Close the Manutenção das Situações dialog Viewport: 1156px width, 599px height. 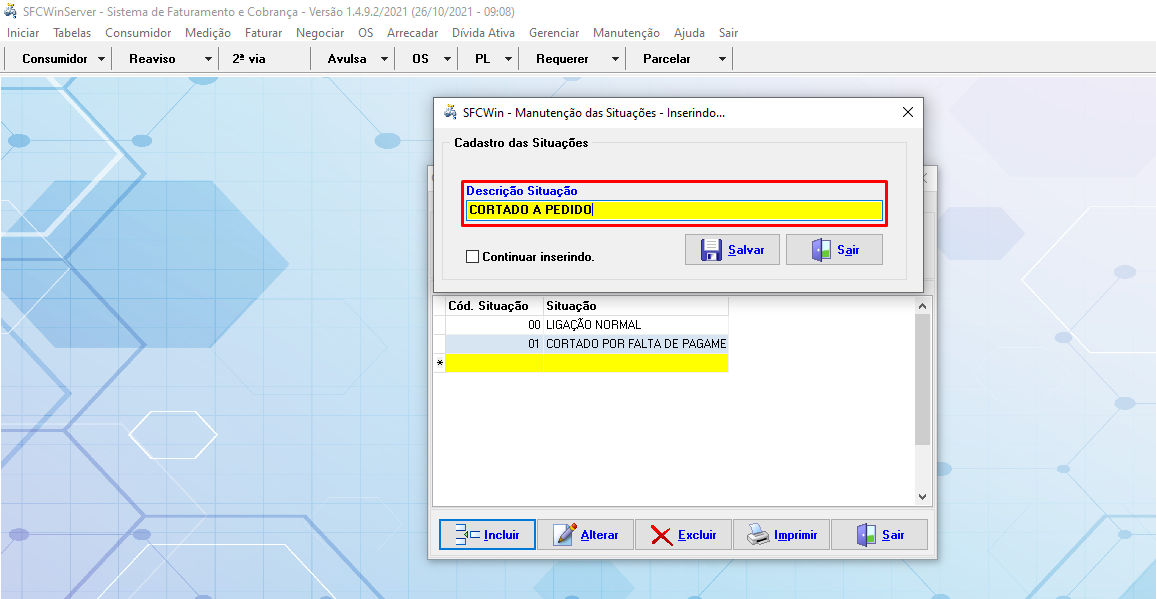pos(908,113)
